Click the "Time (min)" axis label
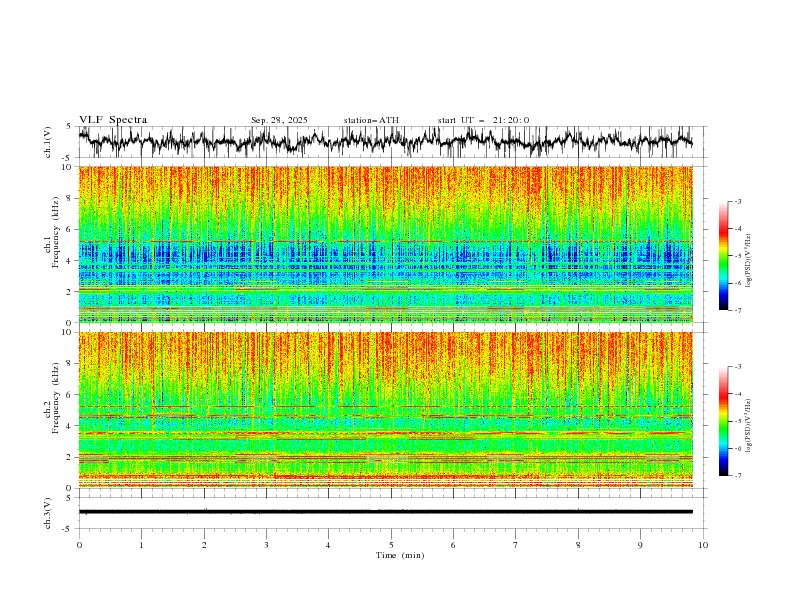Image resolution: width=792 pixels, height=612 pixels. click(400, 555)
